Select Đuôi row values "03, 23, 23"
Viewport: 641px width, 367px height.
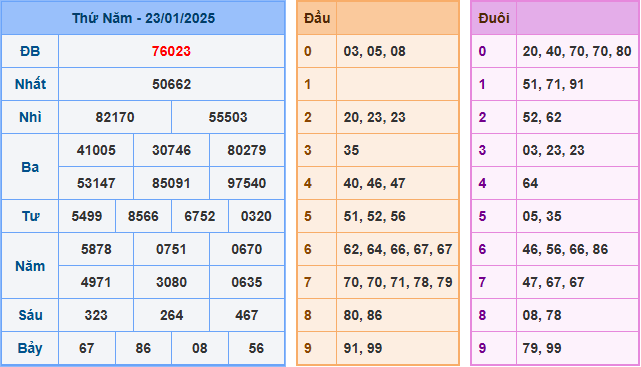(x=554, y=150)
